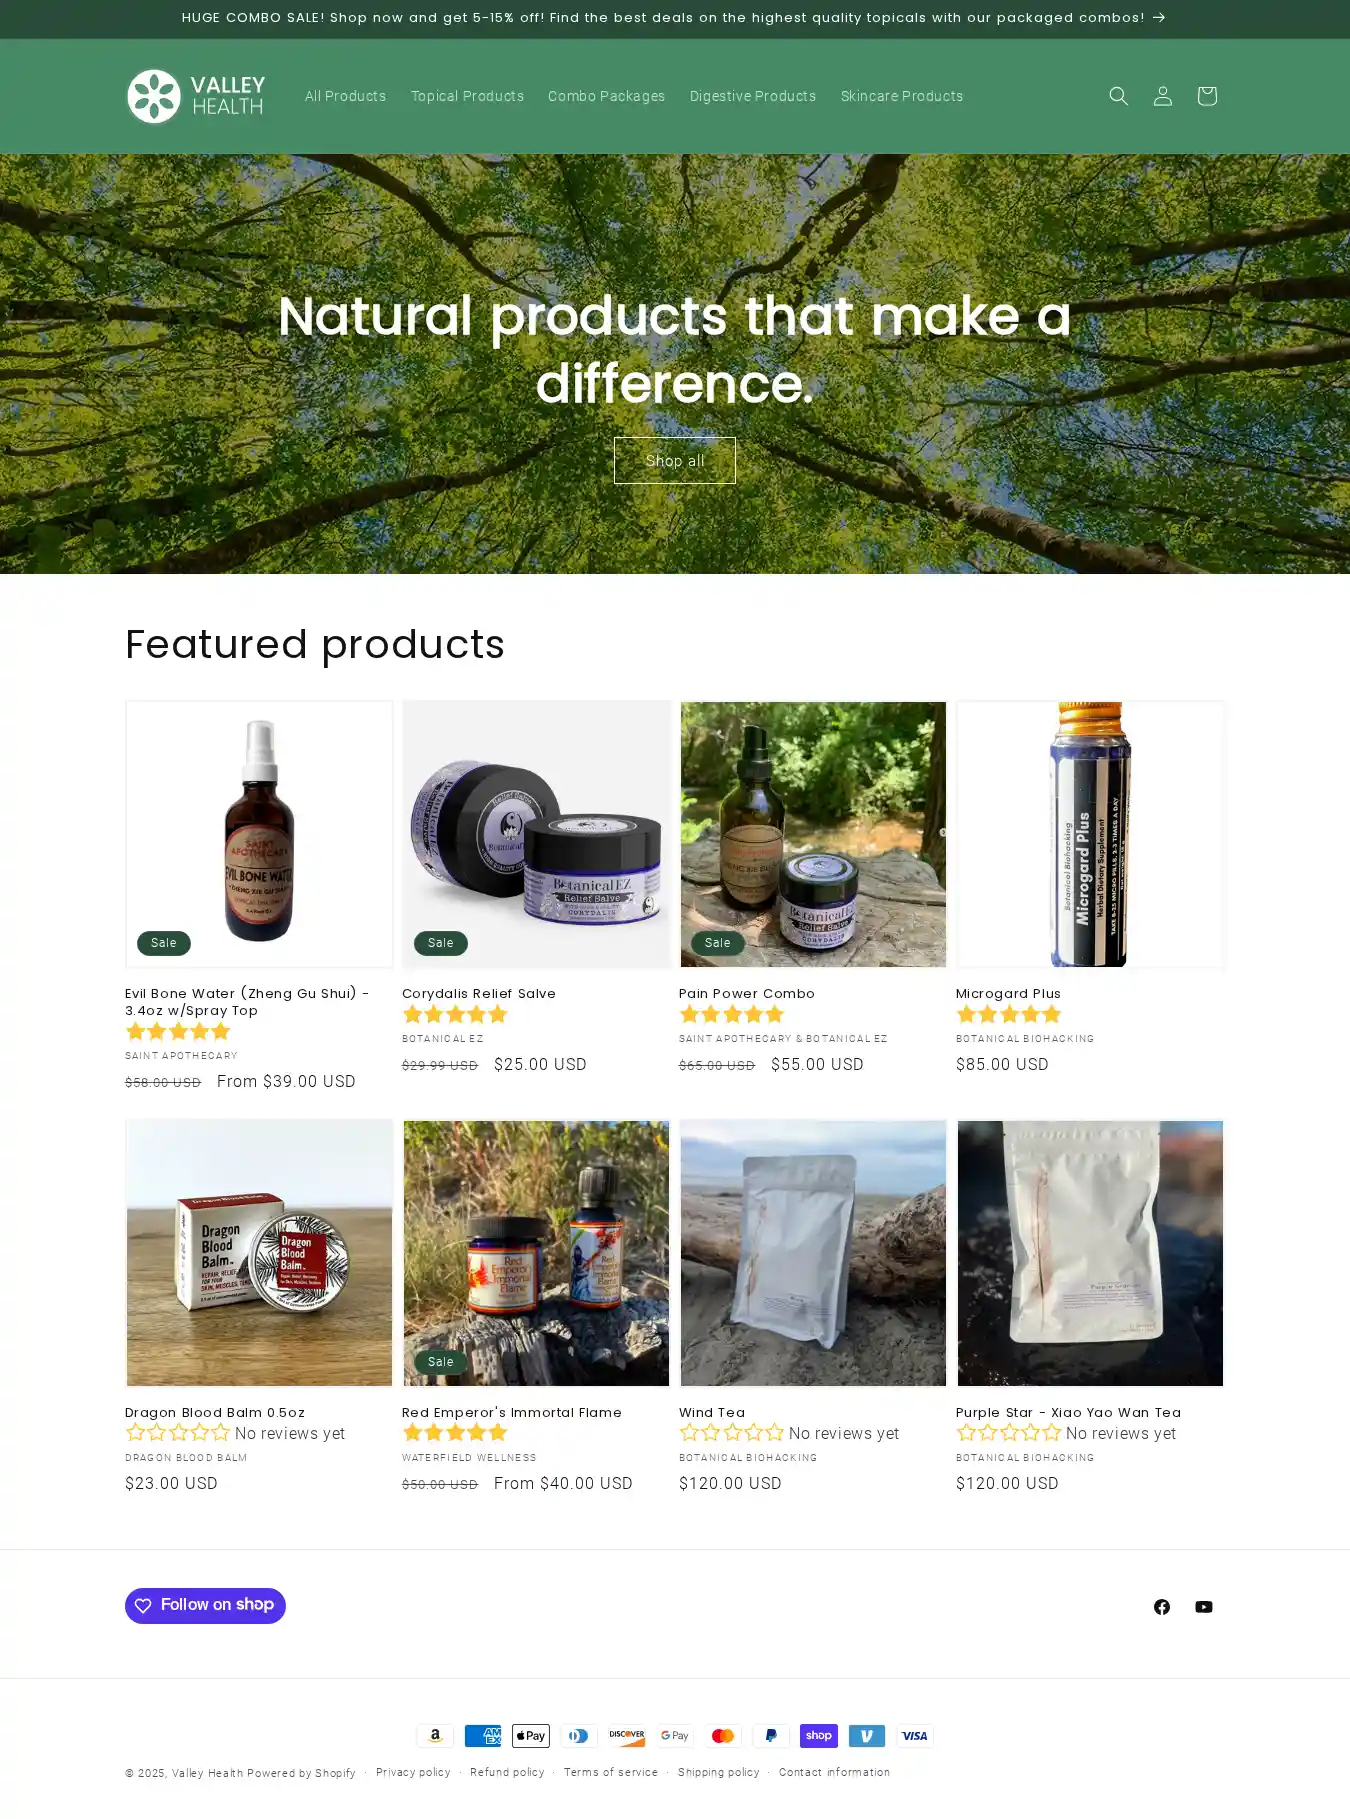Open the Microgard Plus product title

(x=1008, y=993)
